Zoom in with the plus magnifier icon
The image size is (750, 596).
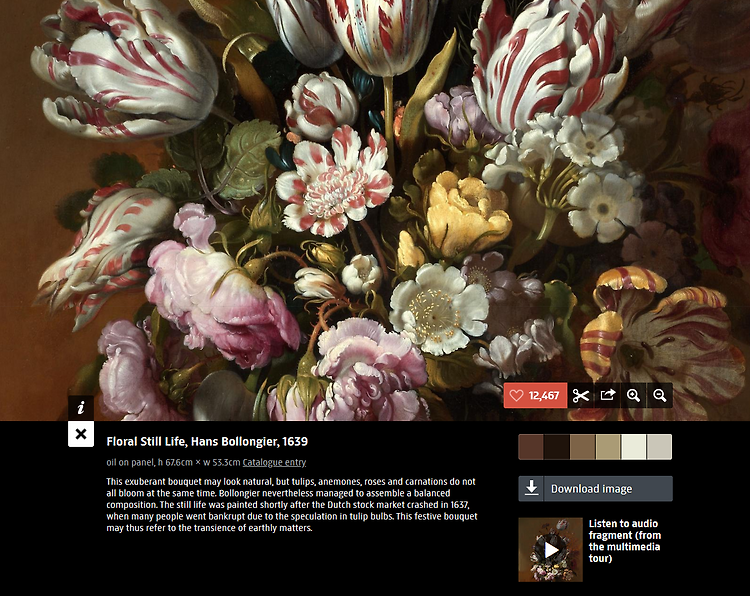(634, 396)
